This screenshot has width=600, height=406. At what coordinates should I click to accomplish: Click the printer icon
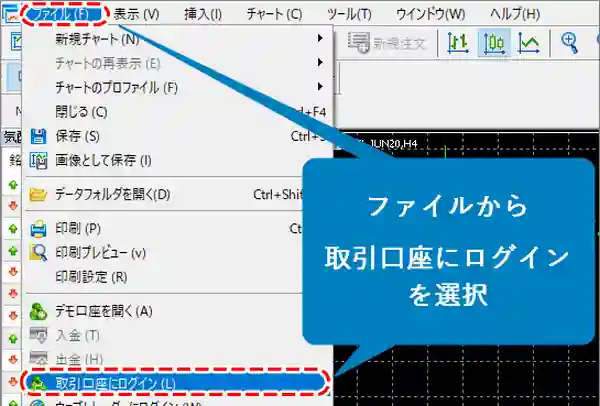(x=38, y=229)
